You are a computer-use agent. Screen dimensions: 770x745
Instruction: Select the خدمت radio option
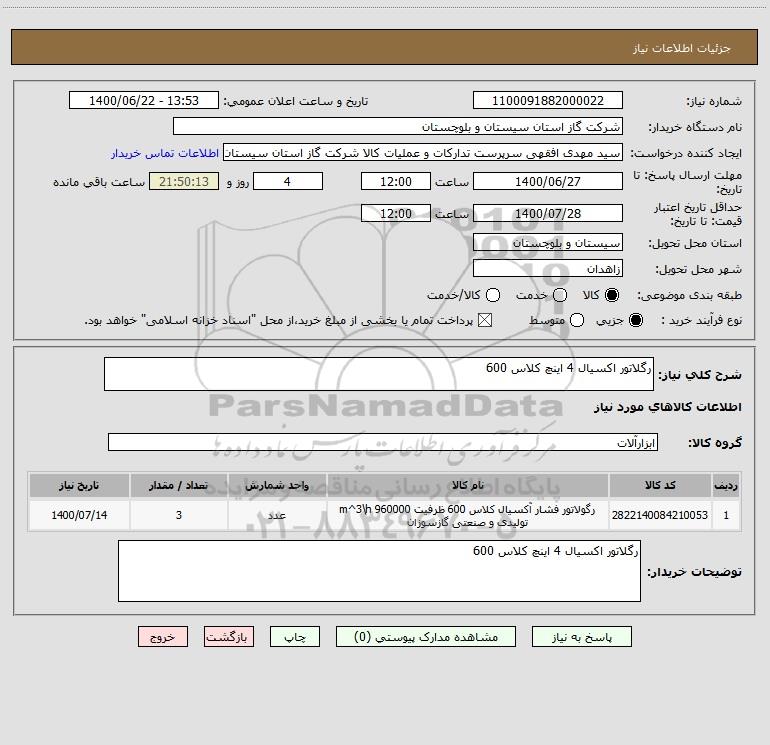(560, 295)
